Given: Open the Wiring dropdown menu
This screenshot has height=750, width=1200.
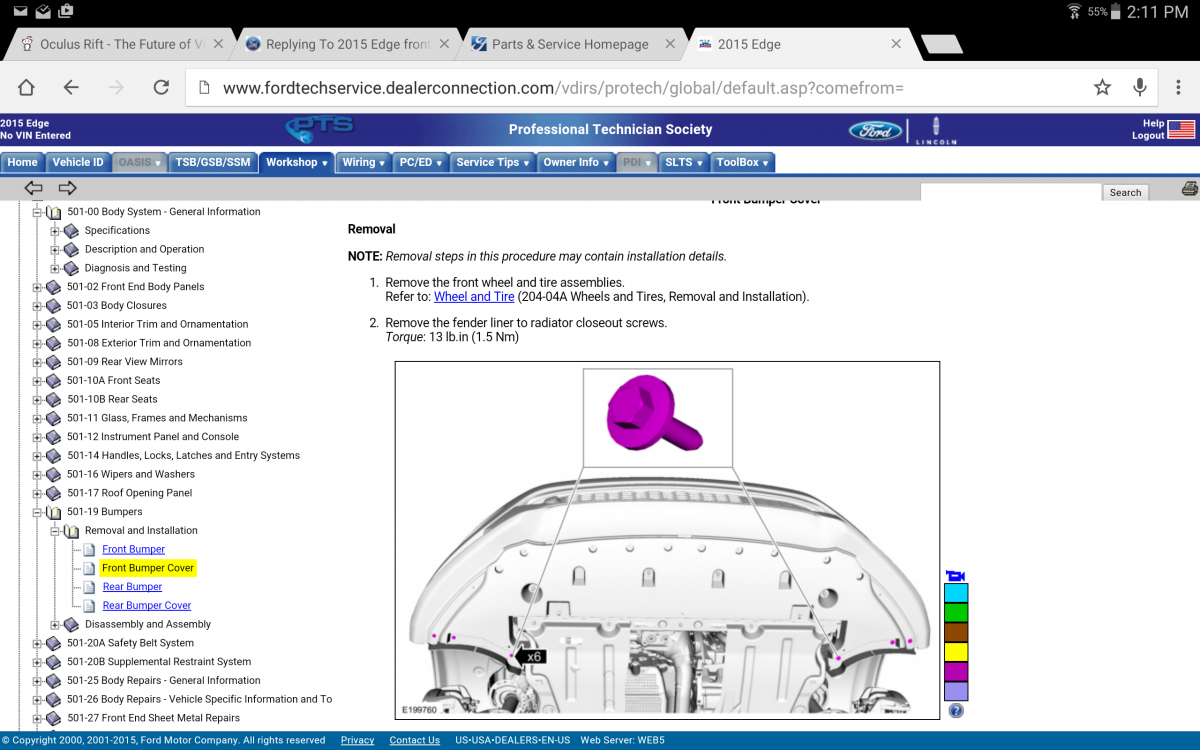Looking at the screenshot, I should (363, 162).
